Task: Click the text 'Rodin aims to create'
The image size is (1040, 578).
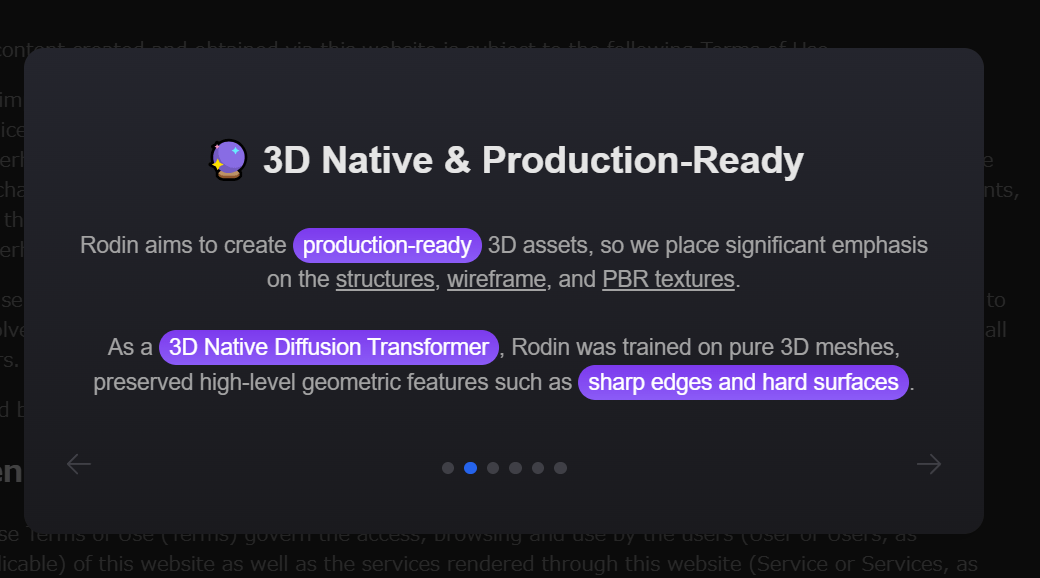Action: 183,246
